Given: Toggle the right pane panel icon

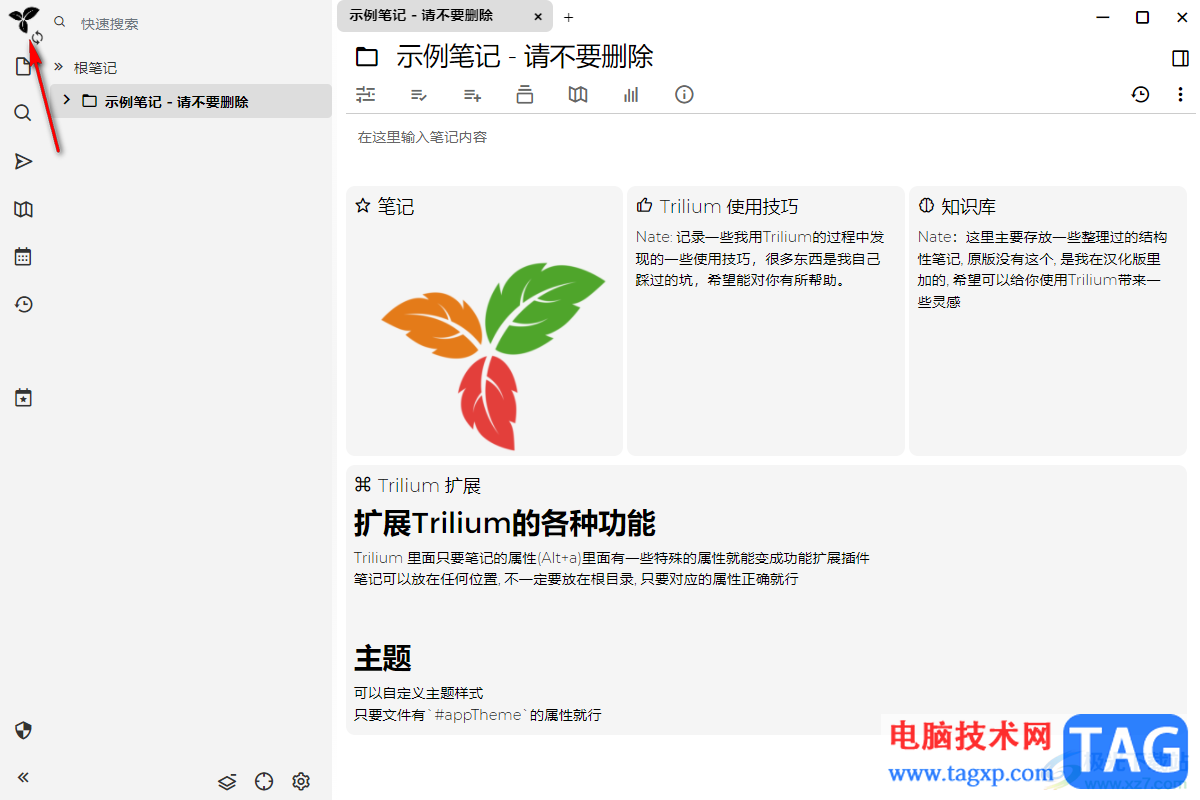Looking at the screenshot, I should click(x=1180, y=59).
